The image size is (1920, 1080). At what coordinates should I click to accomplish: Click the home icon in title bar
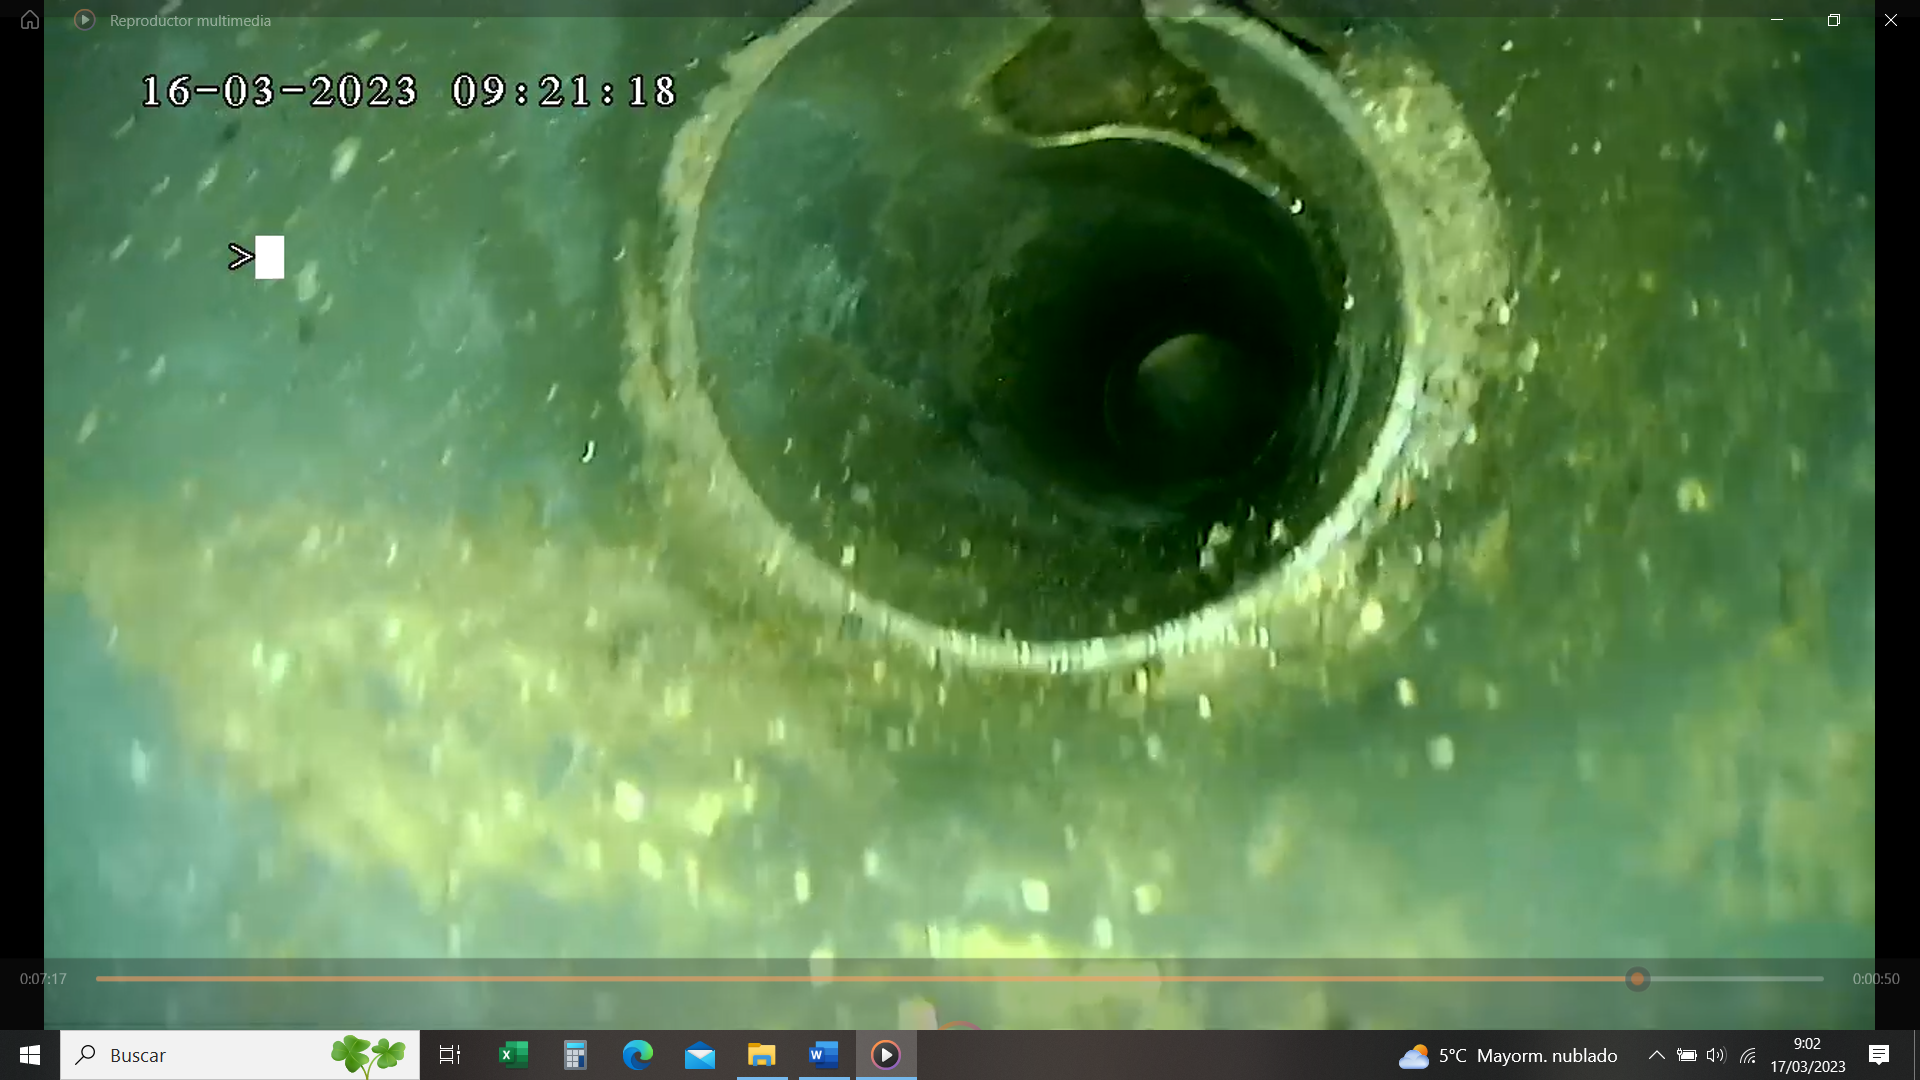(x=30, y=20)
